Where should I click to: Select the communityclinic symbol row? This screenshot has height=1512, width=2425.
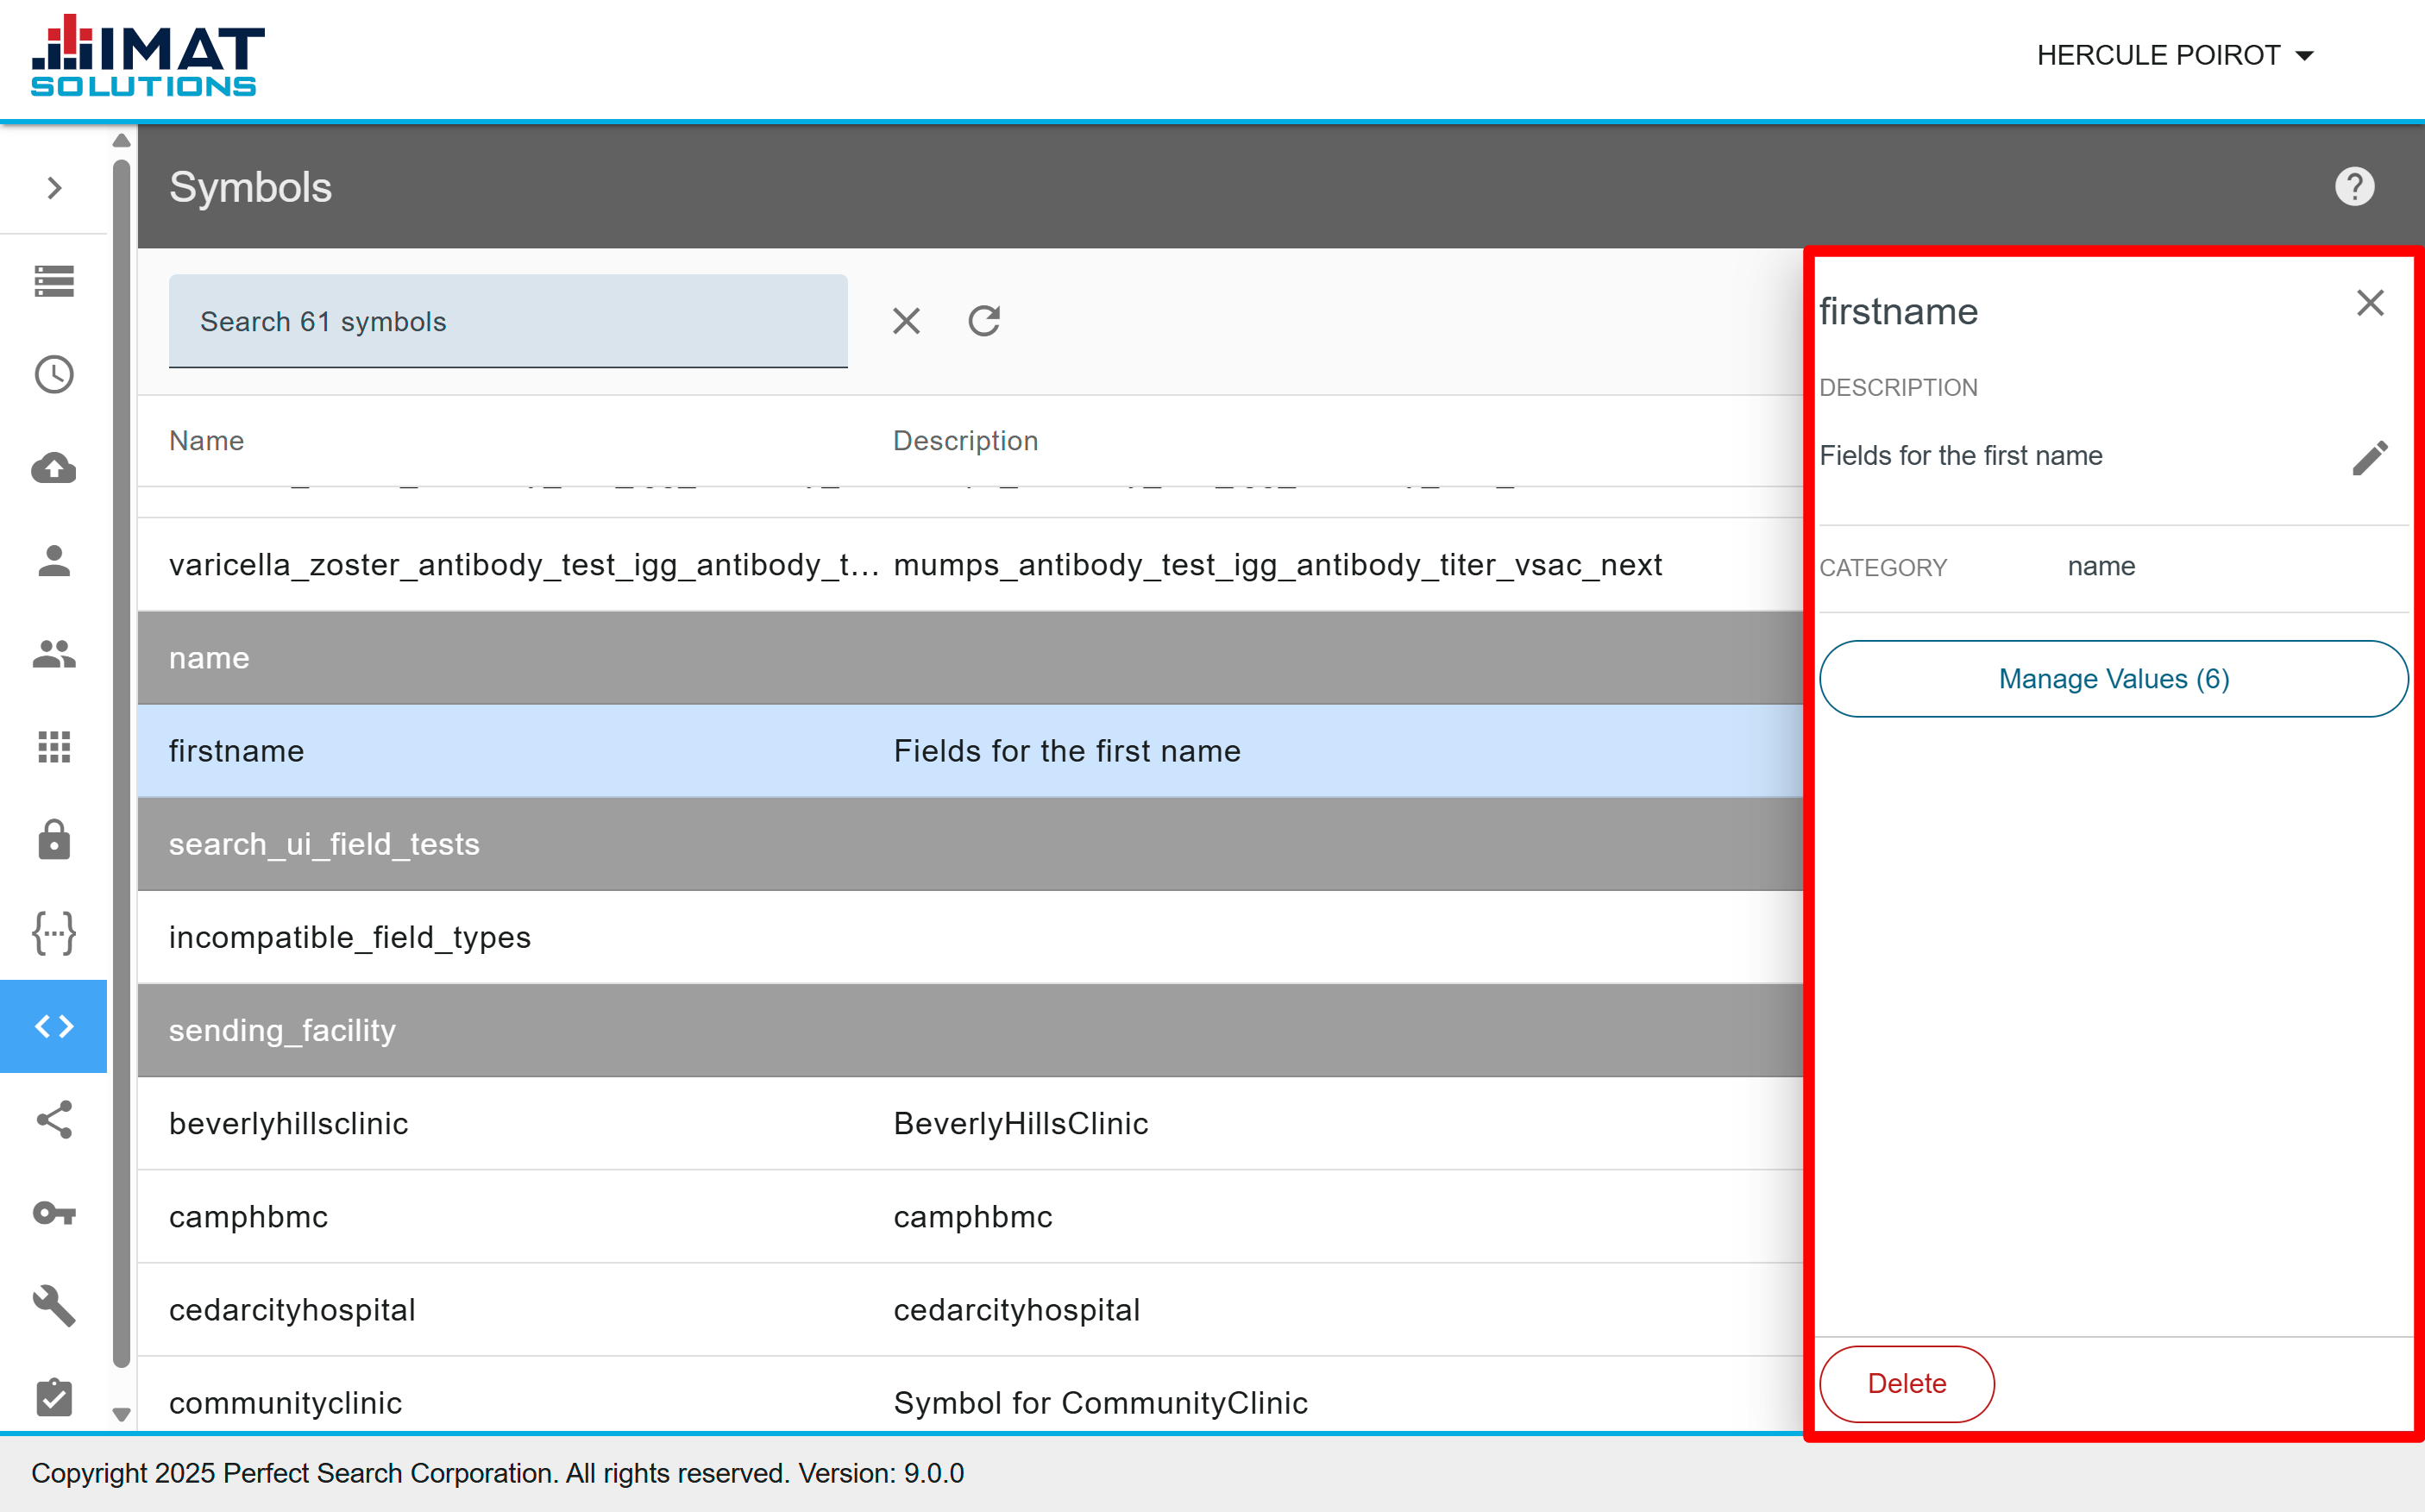(x=970, y=1395)
